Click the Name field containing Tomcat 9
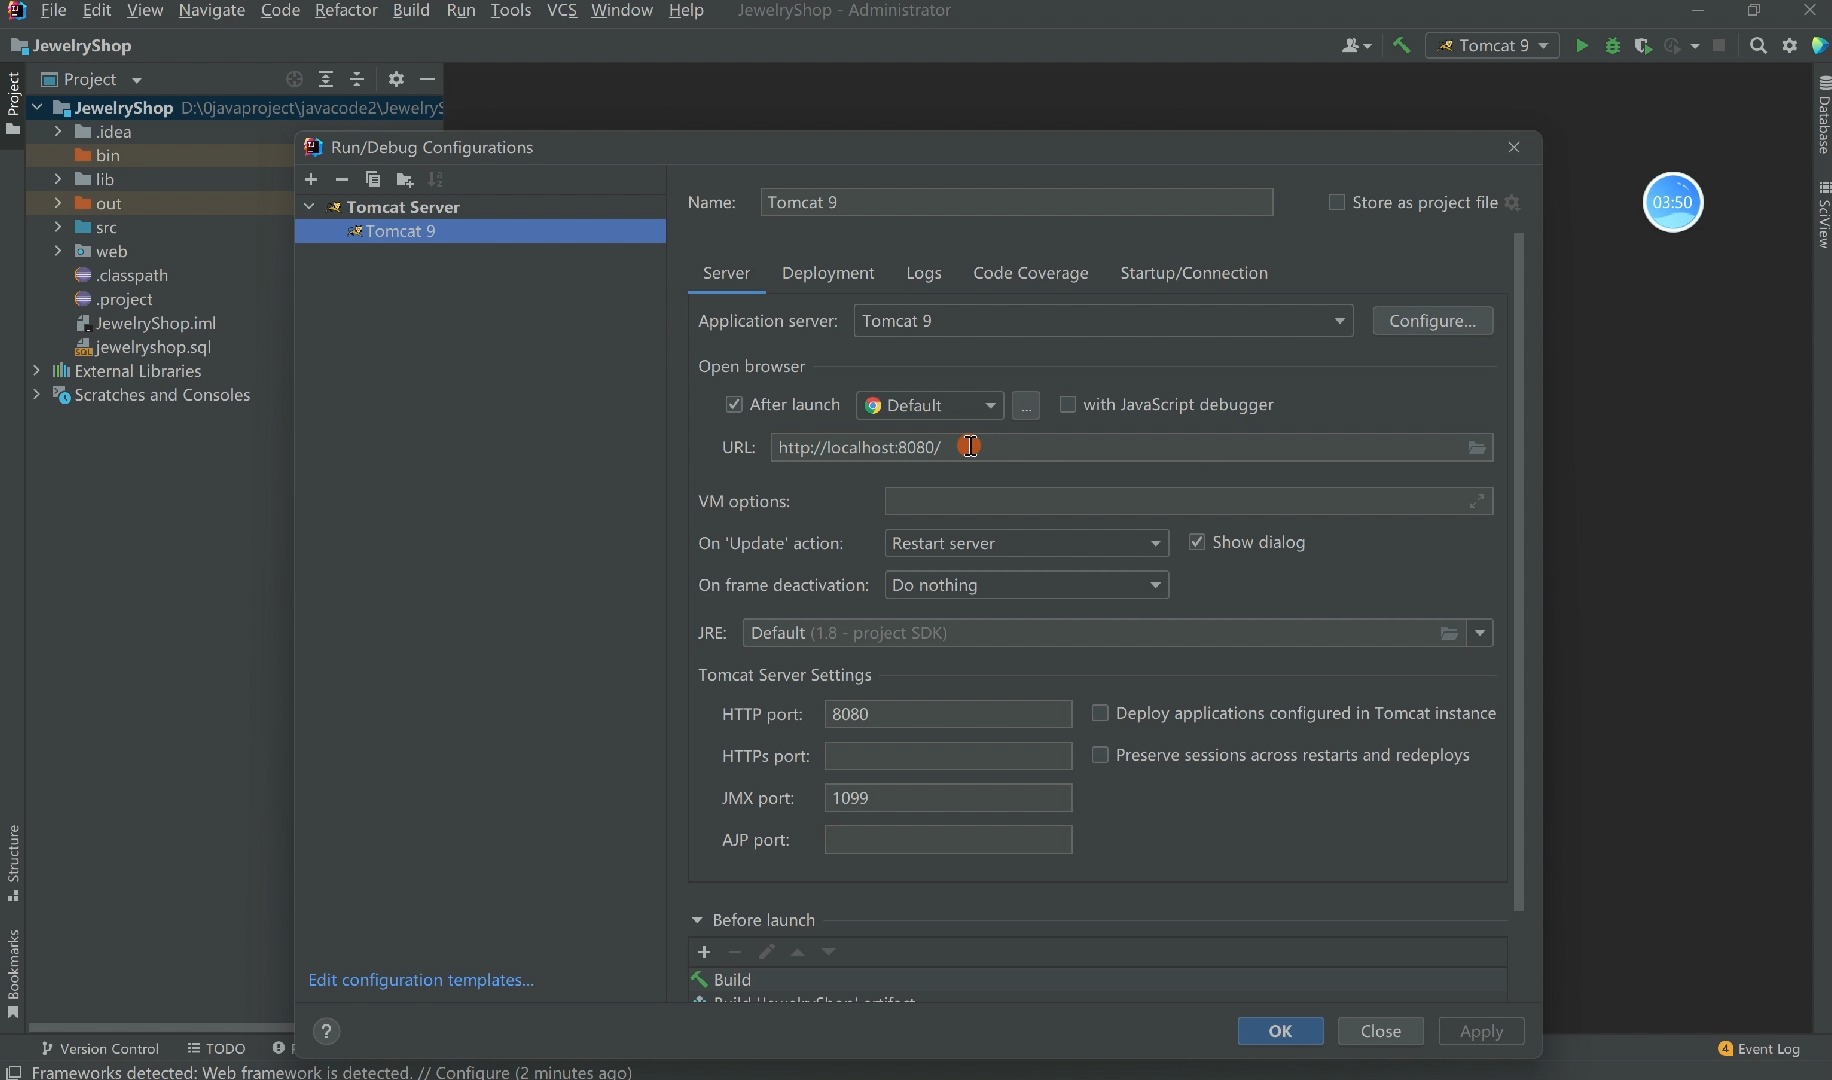The height and width of the screenshot is (1080, 1832). pyautogui.click(x=1017, y=202)
